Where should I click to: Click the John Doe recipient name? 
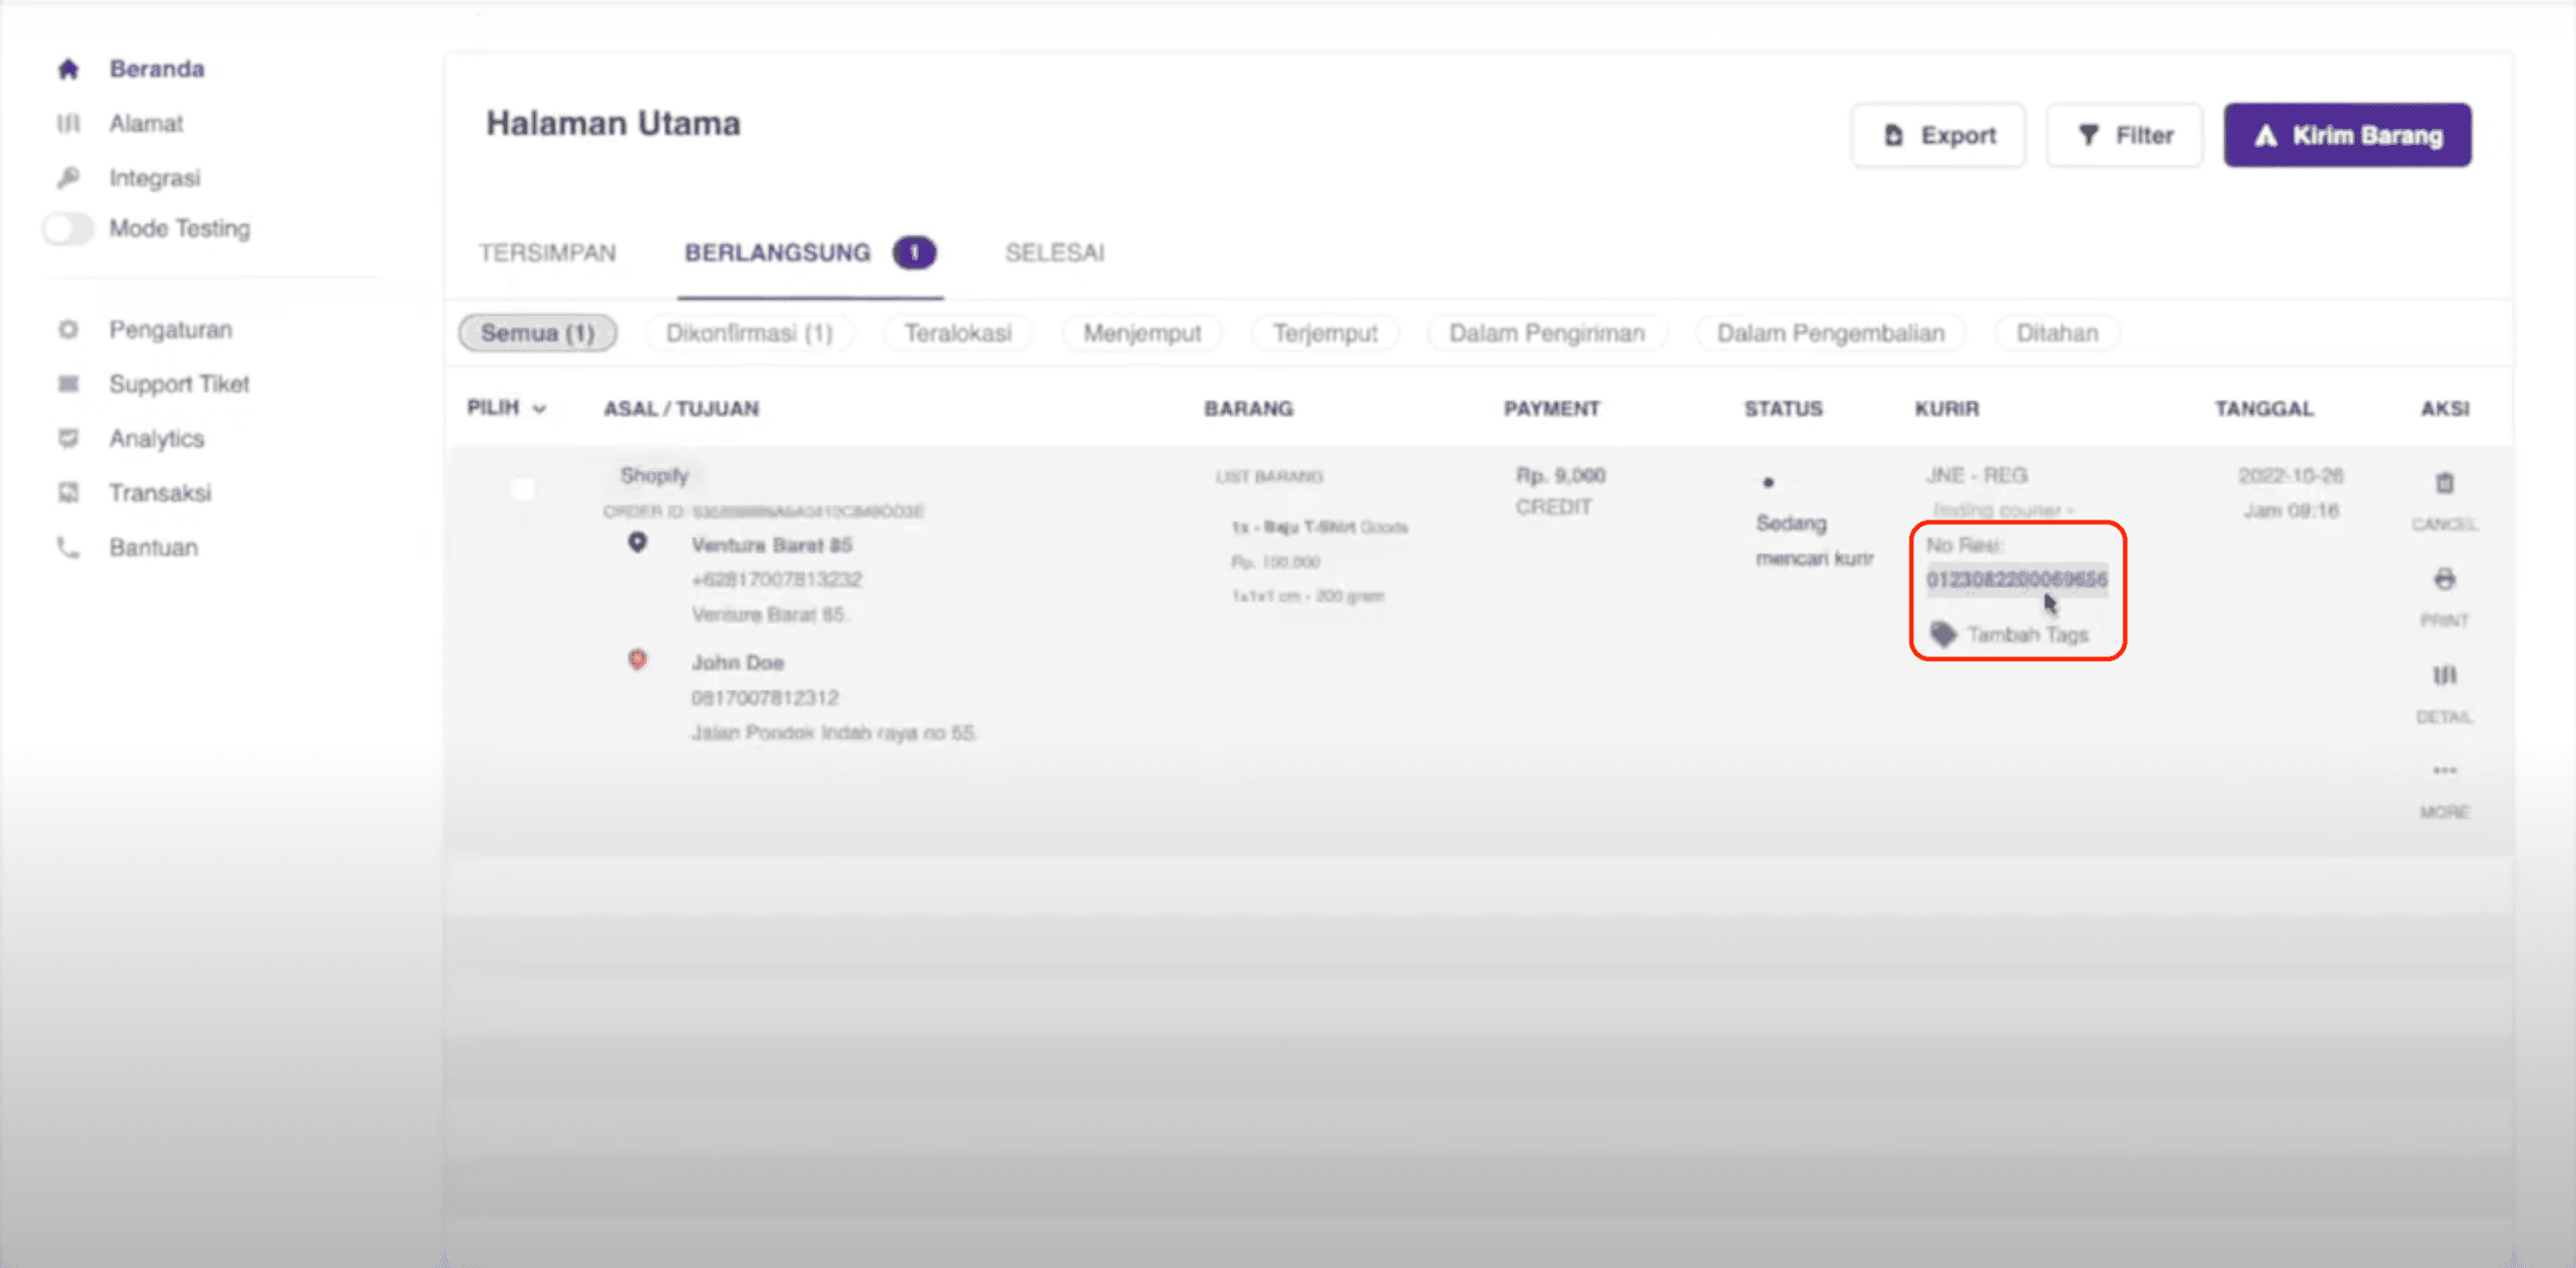(737, 662)
